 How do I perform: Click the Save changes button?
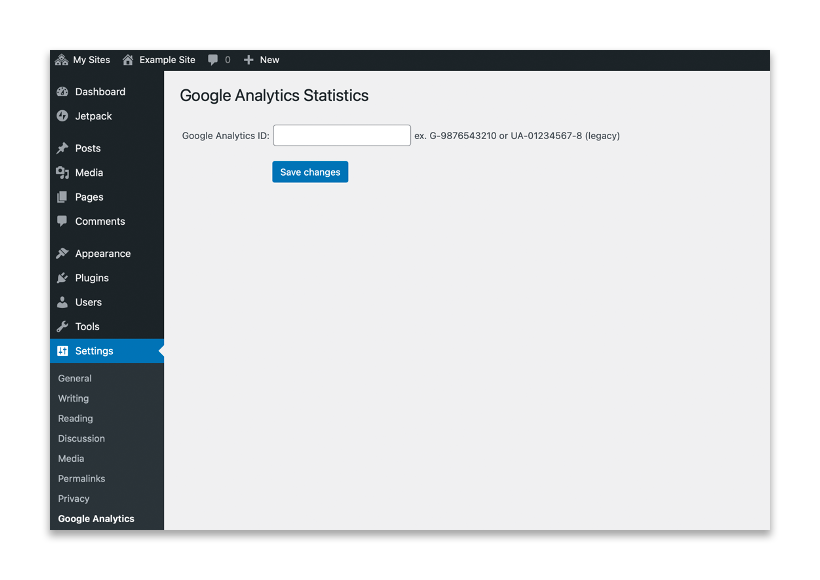tap(310, 172)
